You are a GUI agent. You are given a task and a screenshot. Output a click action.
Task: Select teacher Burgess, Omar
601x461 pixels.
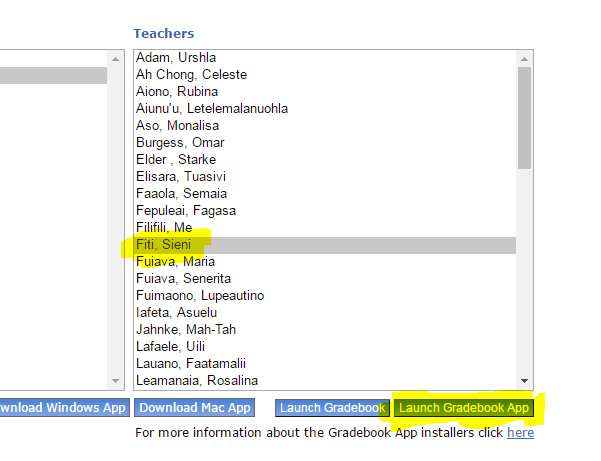tap(325, 143)
